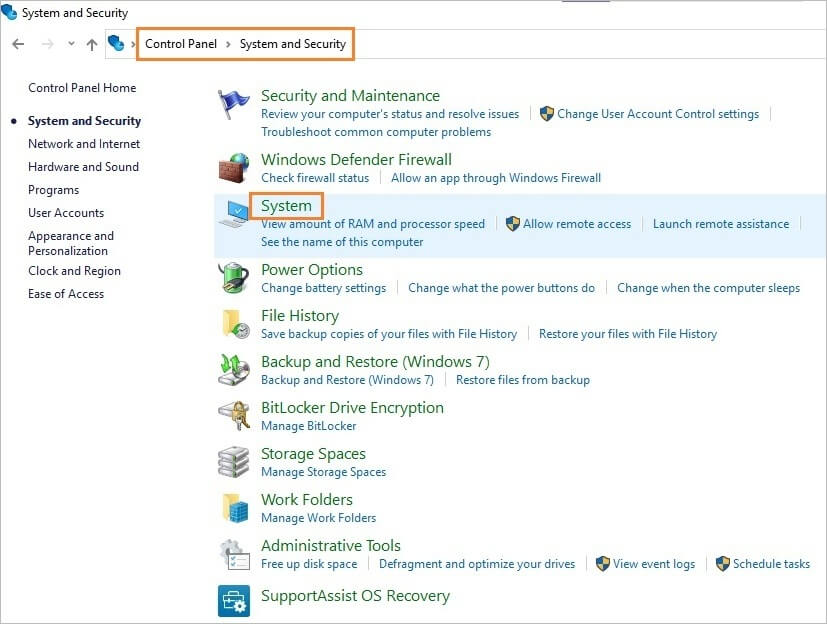
Task: Click the Windows Defender Firewall brick-wall icon
Action: click(x=234, y=166)
